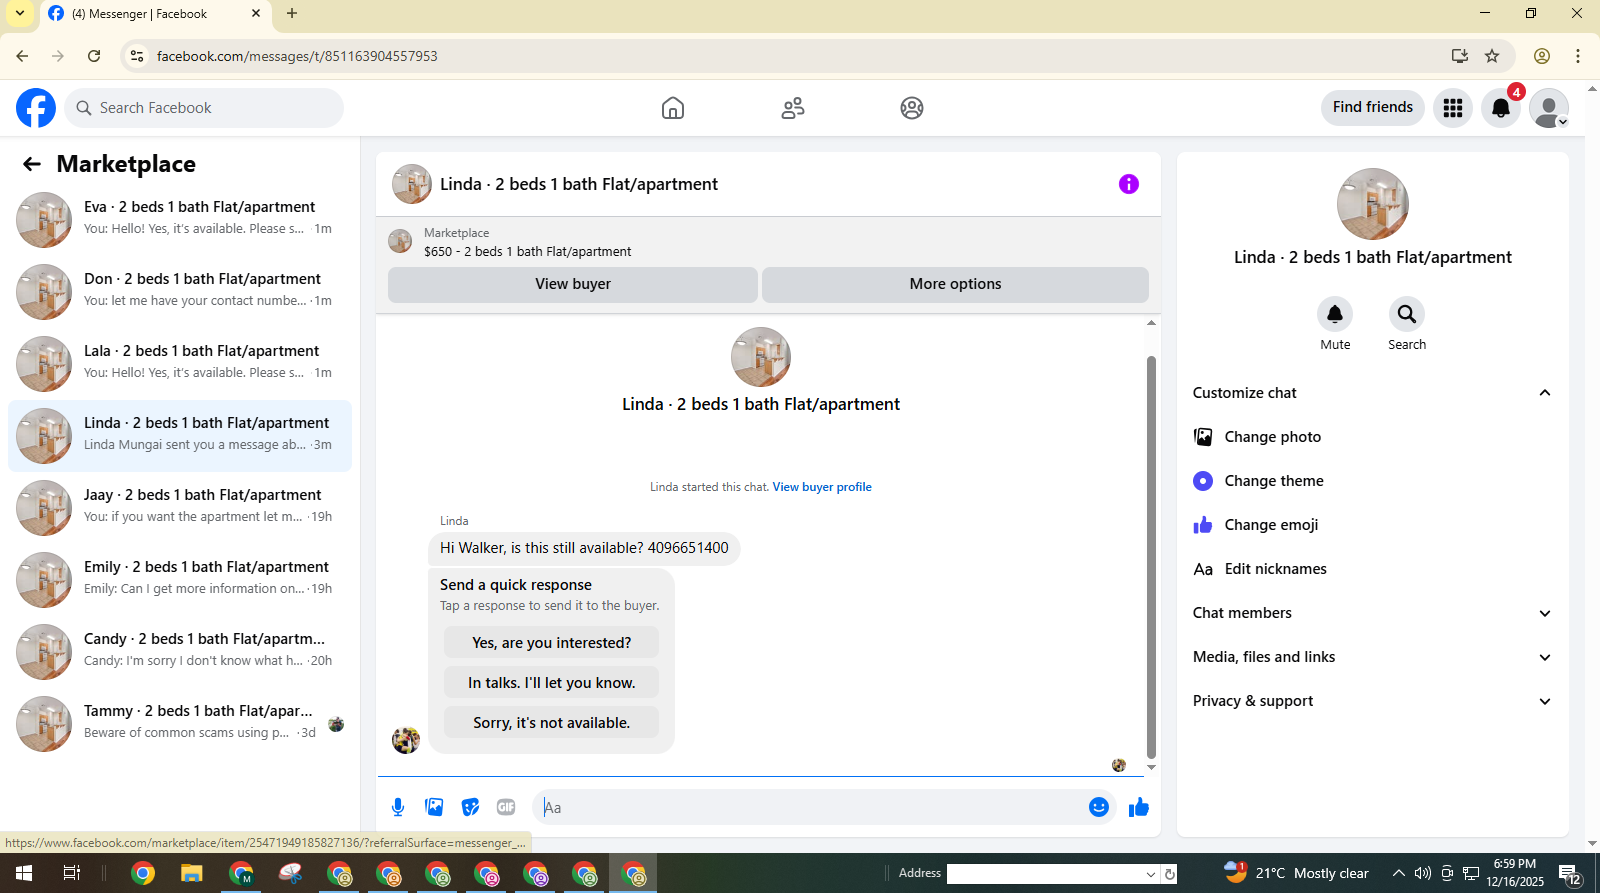Viewport: 1600px width, 893px height.
Task: Open notifications bell with 4 badge
Action: 1501,108
